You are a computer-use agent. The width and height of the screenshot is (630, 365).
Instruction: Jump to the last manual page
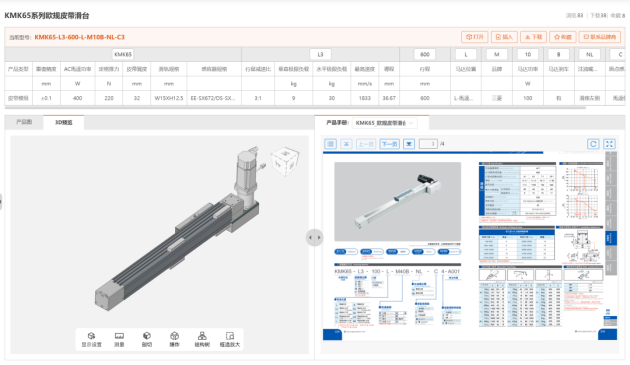point(409,144)
